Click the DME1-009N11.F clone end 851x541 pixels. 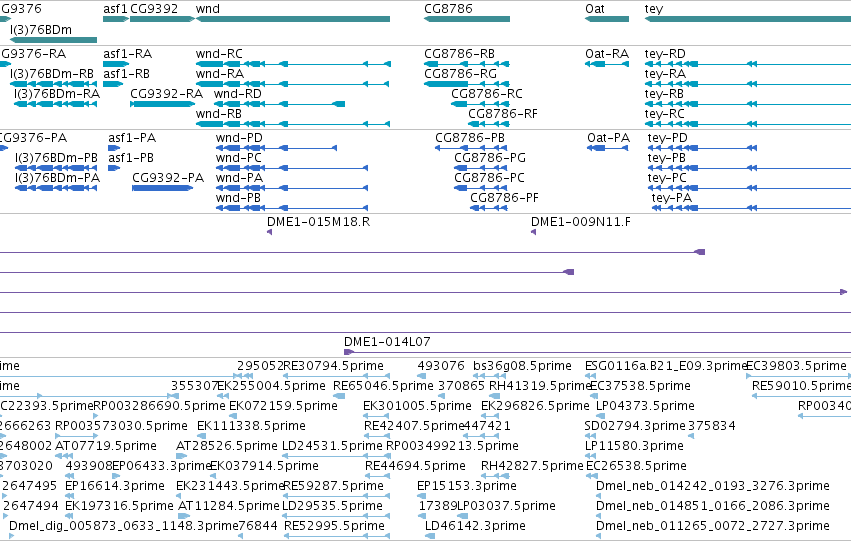[x=581, y=222]
